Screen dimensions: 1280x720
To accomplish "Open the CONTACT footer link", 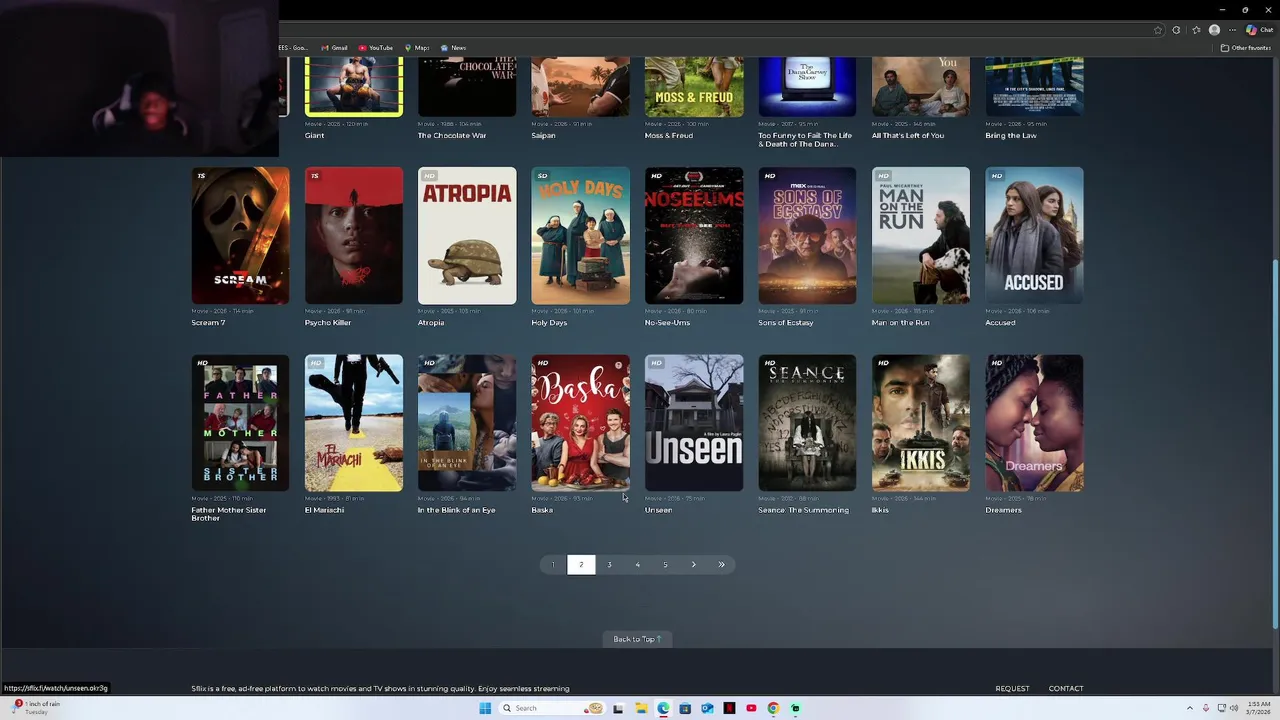I will click(1066, 688).
